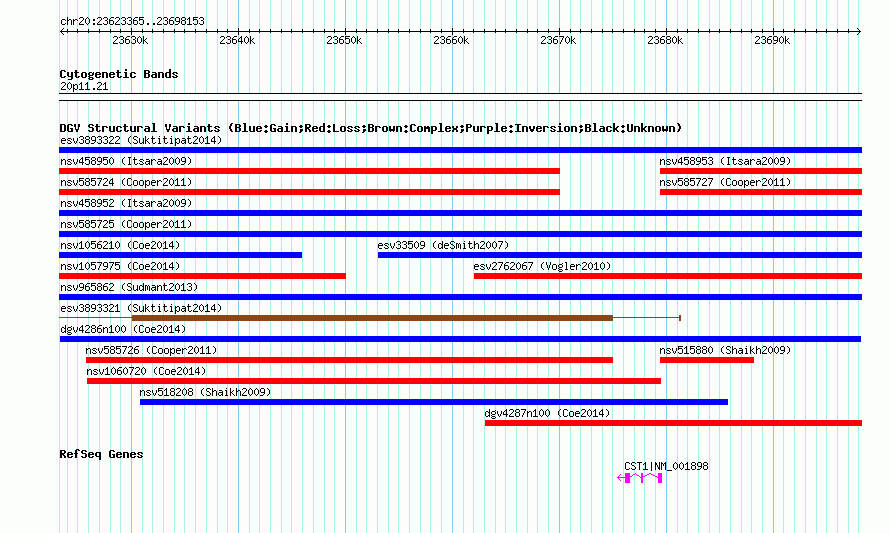
Task: Click the 23660k ruler mark
Action: coord(451,40)
